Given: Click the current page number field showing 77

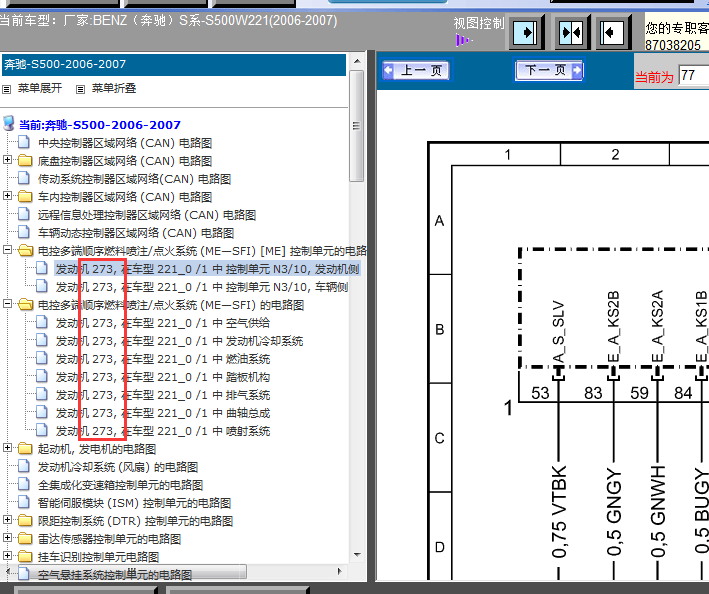Looking at the screenshot, I should coord(694,75).
